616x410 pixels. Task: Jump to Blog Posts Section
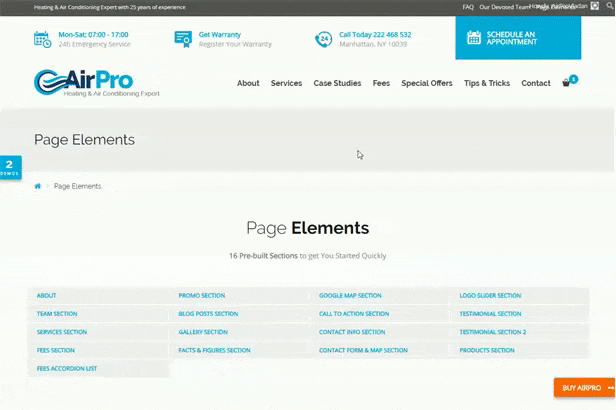point(208,314)
